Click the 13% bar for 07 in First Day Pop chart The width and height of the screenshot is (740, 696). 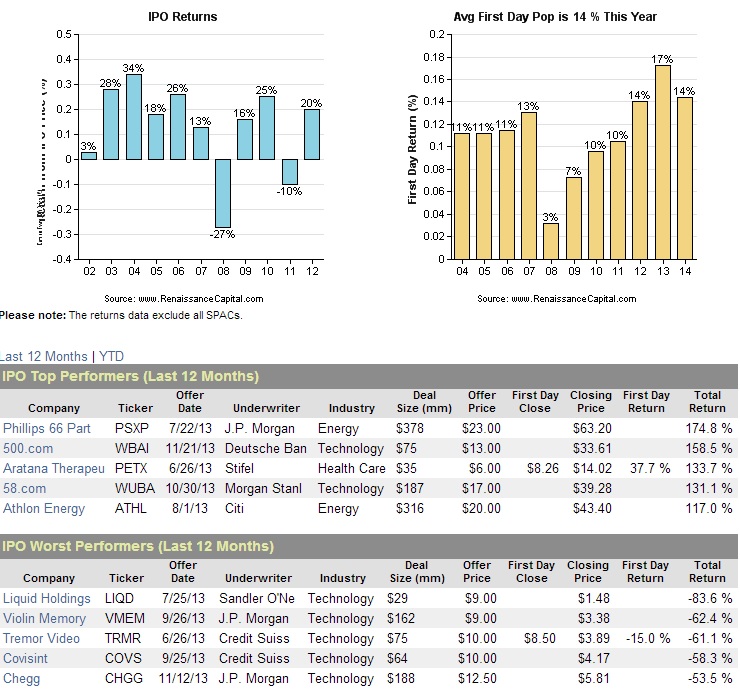pos(529,186)
